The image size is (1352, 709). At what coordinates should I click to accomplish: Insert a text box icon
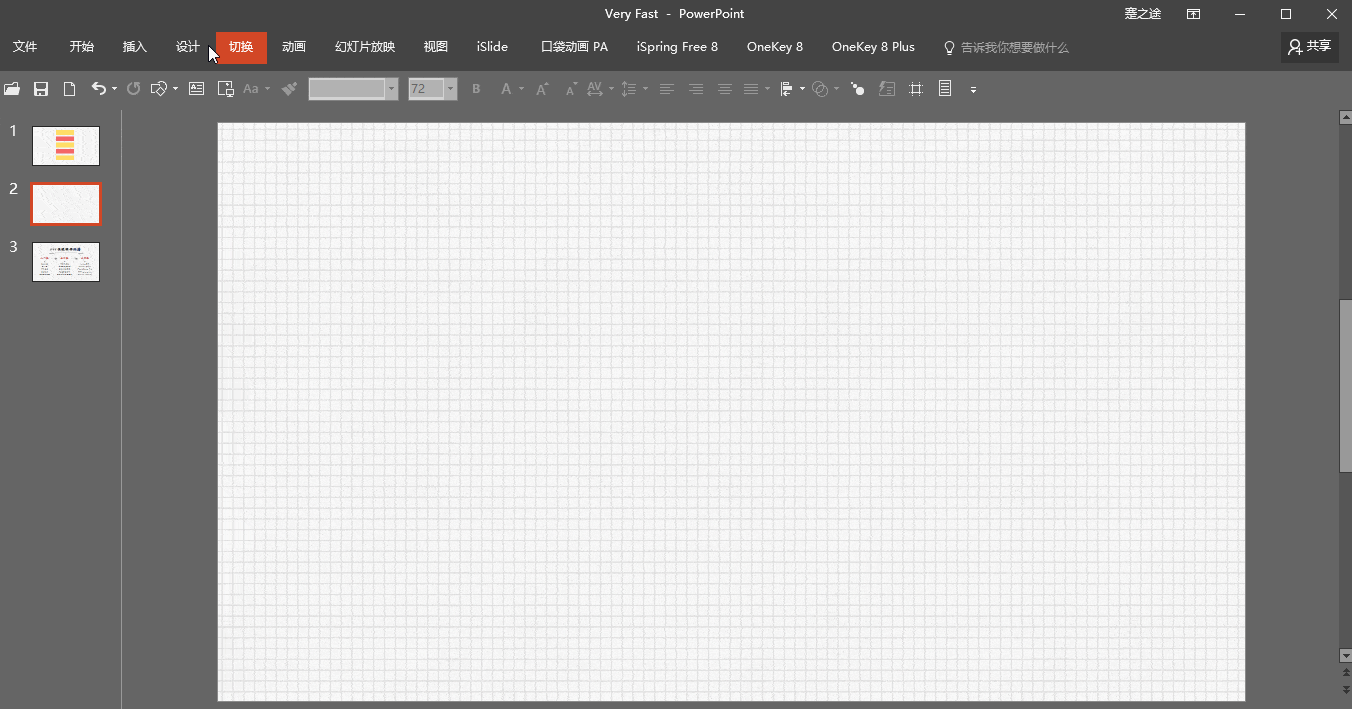(x=197, y=89)
